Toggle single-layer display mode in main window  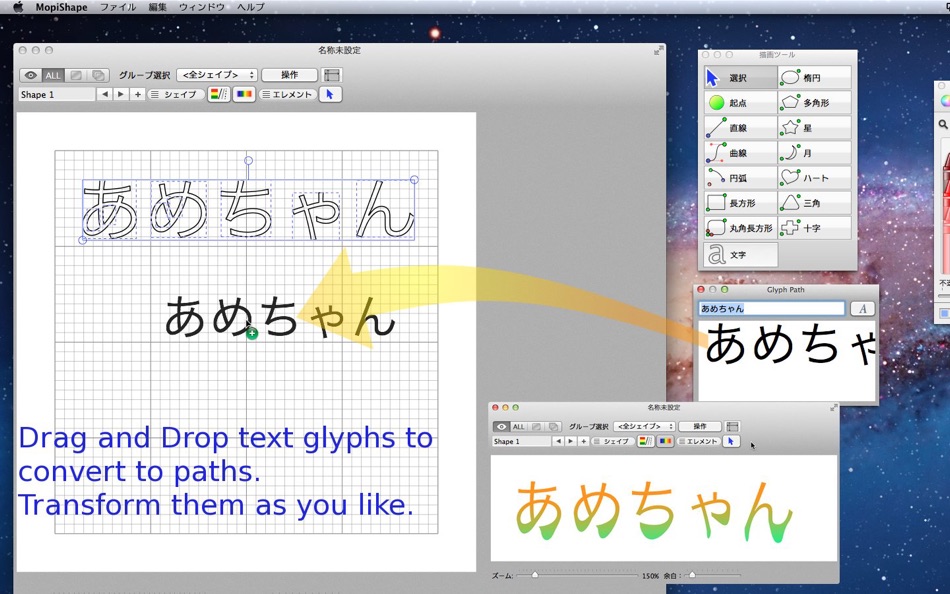(76, 75)
